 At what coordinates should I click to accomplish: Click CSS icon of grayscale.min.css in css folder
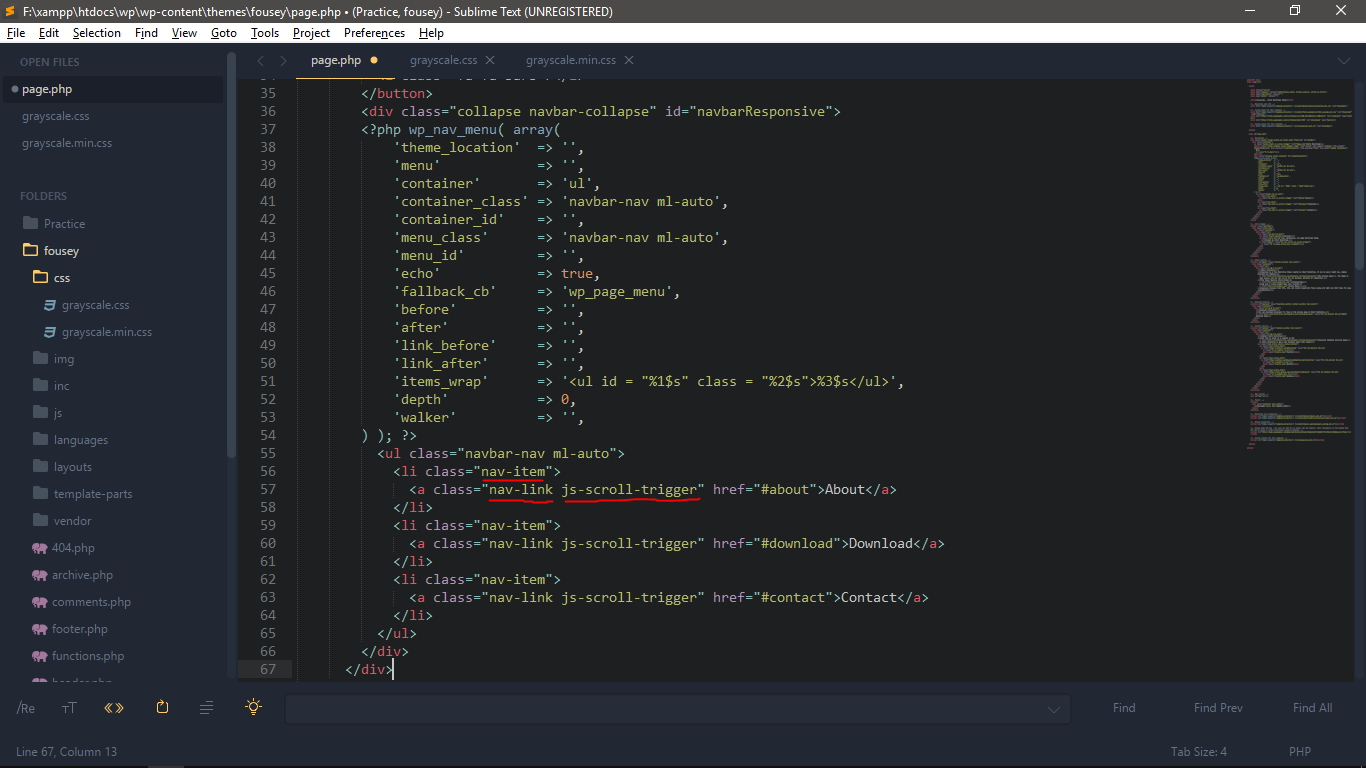point(49,332)
